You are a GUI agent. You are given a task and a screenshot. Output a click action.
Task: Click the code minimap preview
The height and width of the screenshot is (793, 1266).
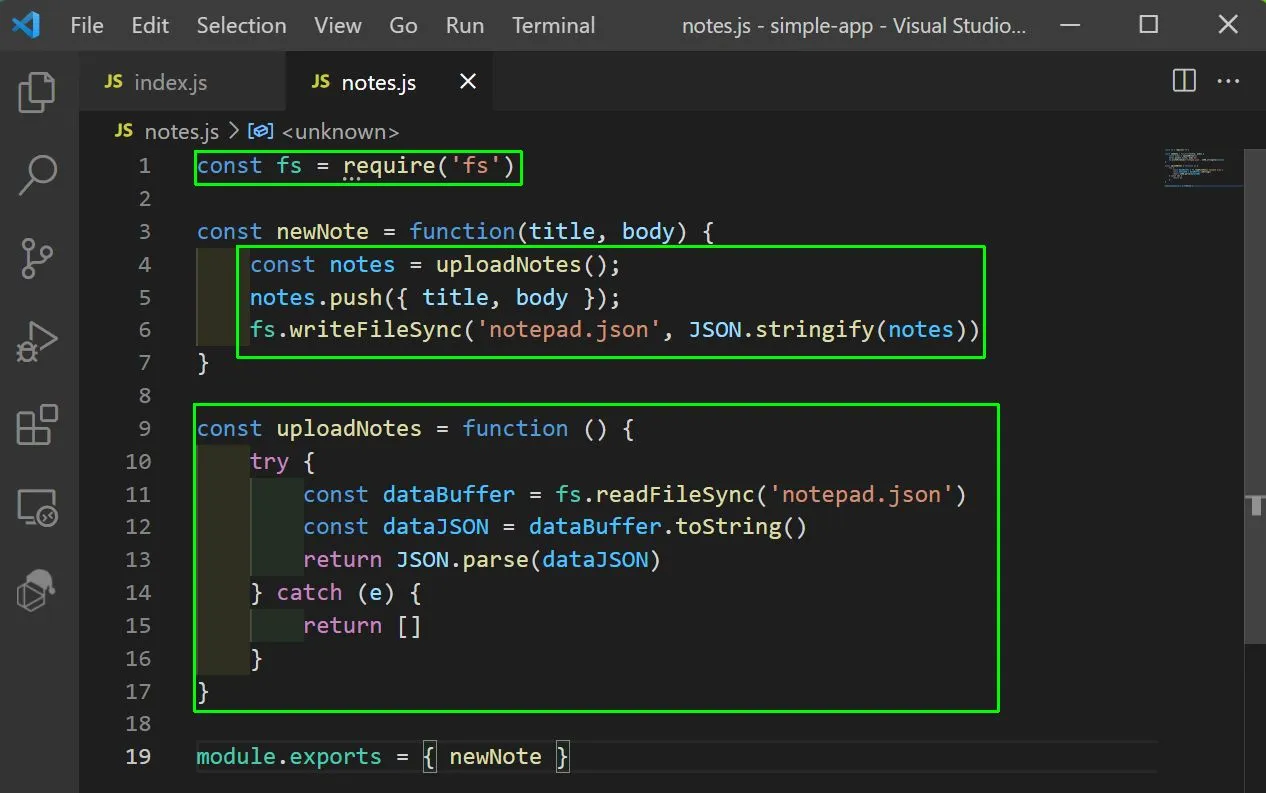click(x=1204, y=168)
